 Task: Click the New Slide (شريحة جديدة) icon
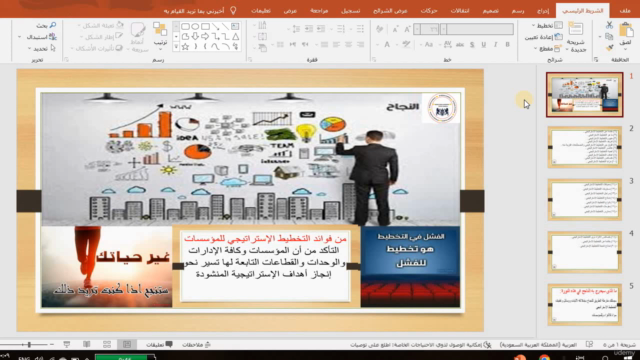click(576, 29)
